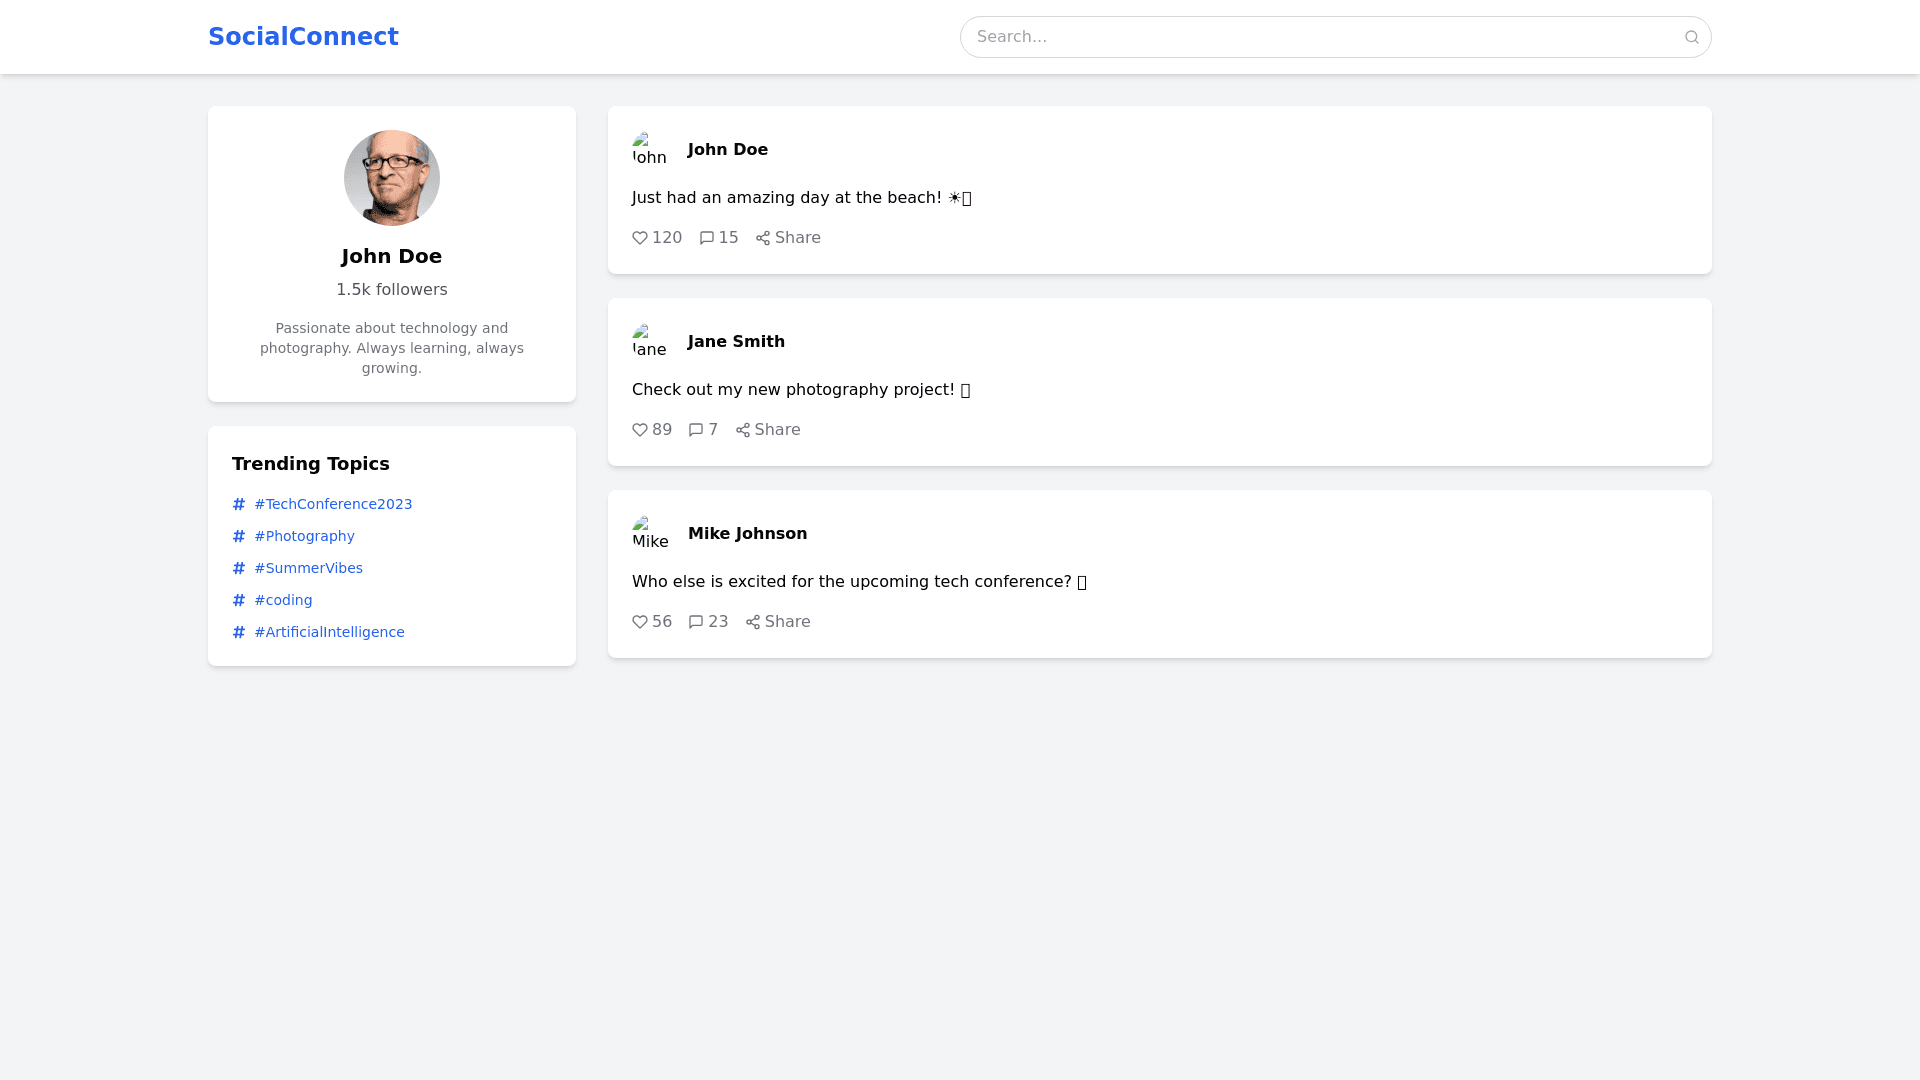Select the #Photography trending topic
Viewport: 1920px width, 1080px height.
(304, 536)
